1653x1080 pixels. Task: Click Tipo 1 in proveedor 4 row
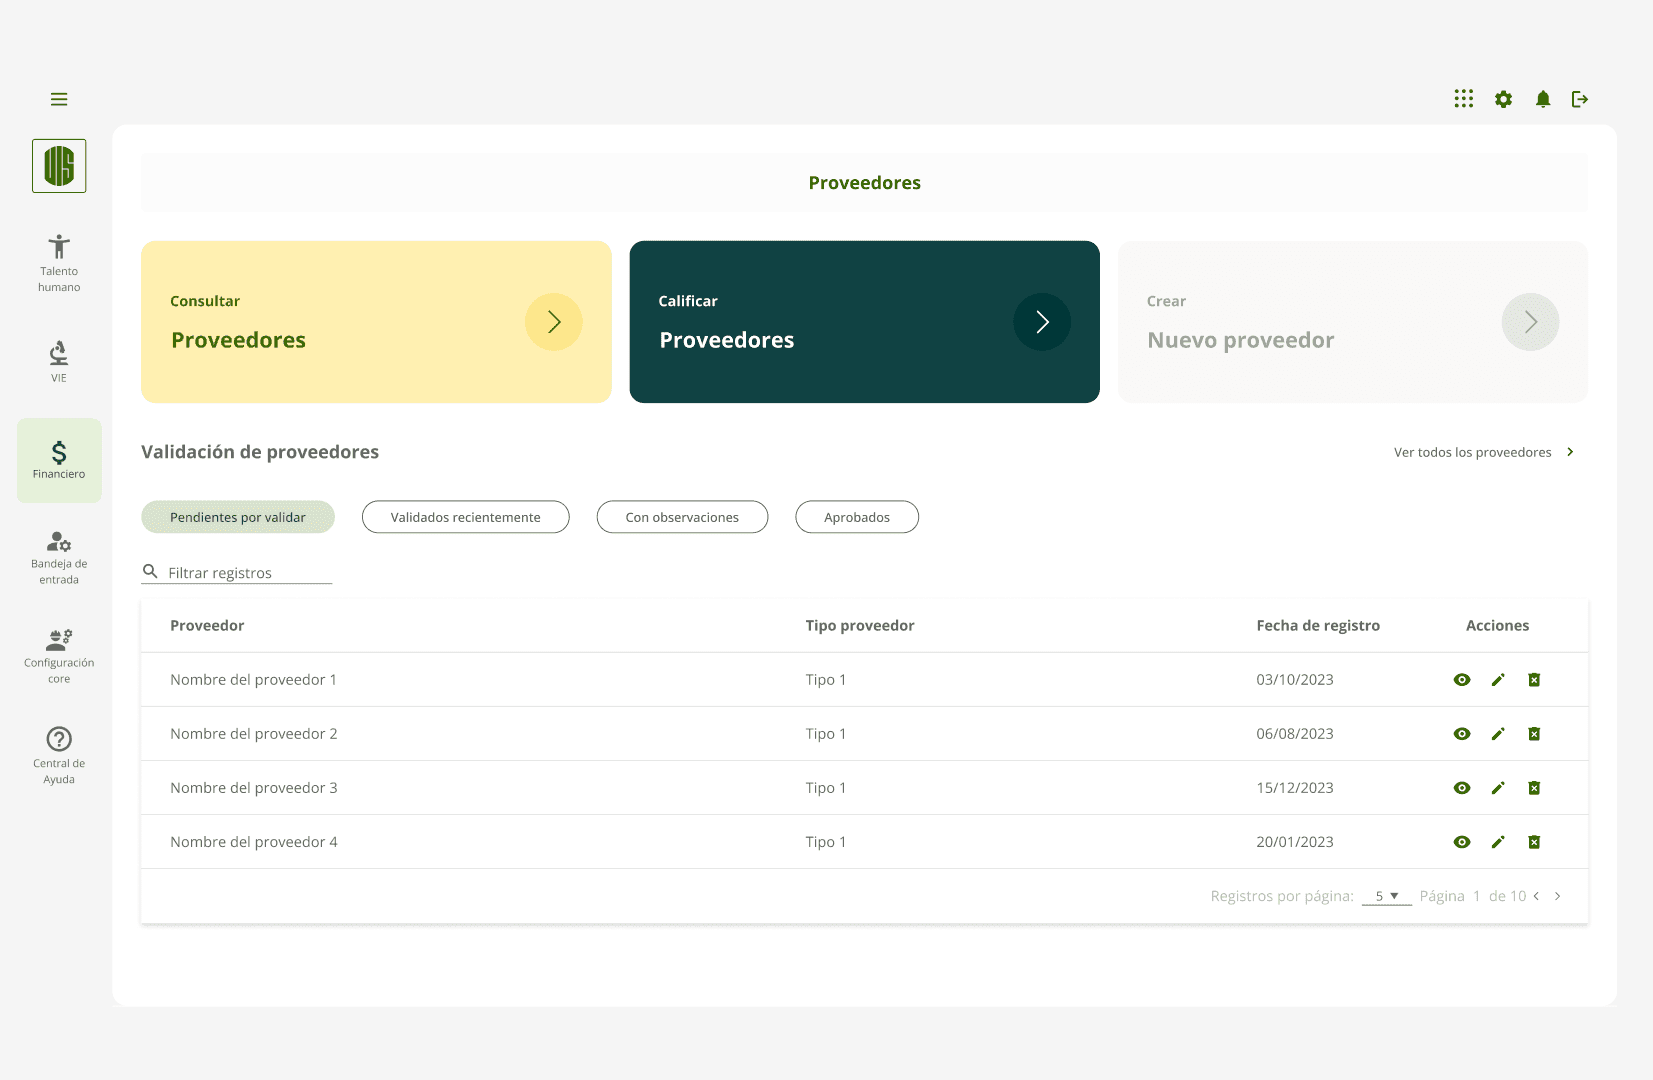point(826,842)
